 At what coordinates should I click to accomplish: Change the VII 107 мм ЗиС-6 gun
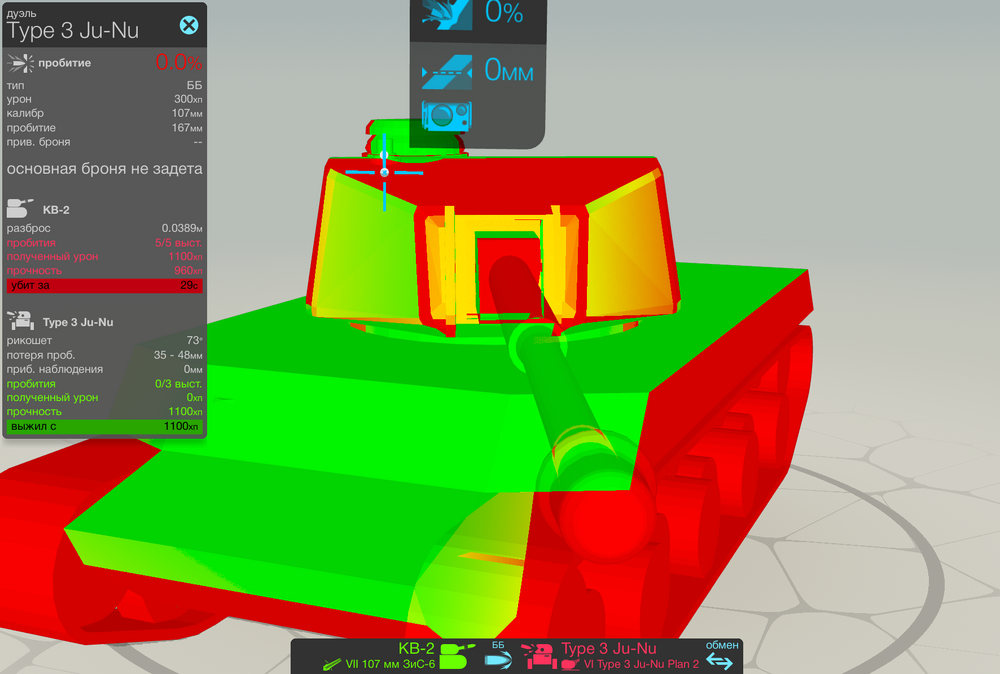click(390, 664)
